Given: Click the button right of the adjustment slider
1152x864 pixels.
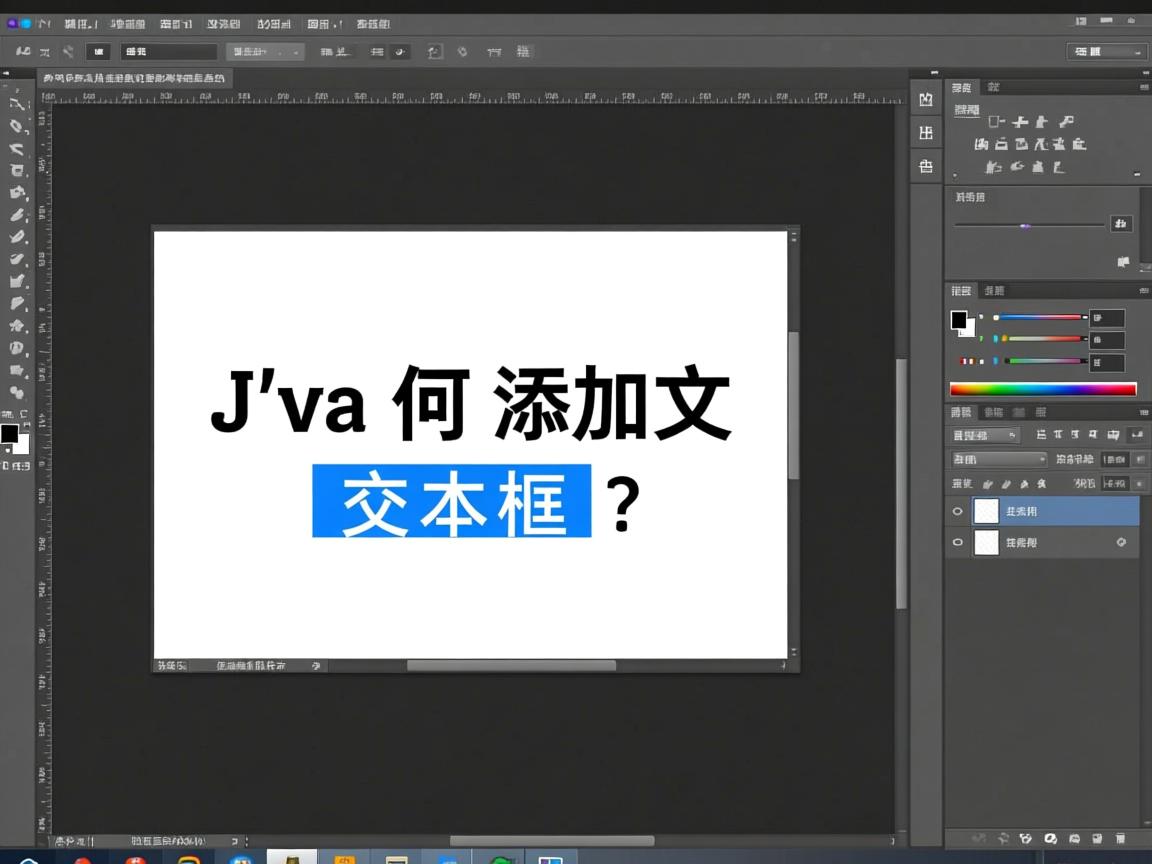Looking at the screenshot, I should click(x=1121, y=224).
